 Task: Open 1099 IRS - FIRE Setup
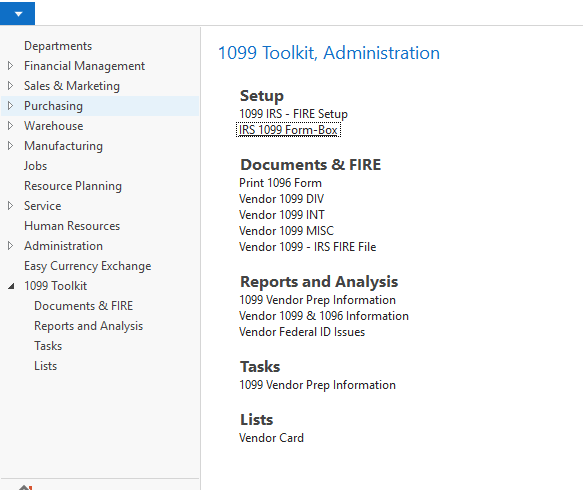293,114
